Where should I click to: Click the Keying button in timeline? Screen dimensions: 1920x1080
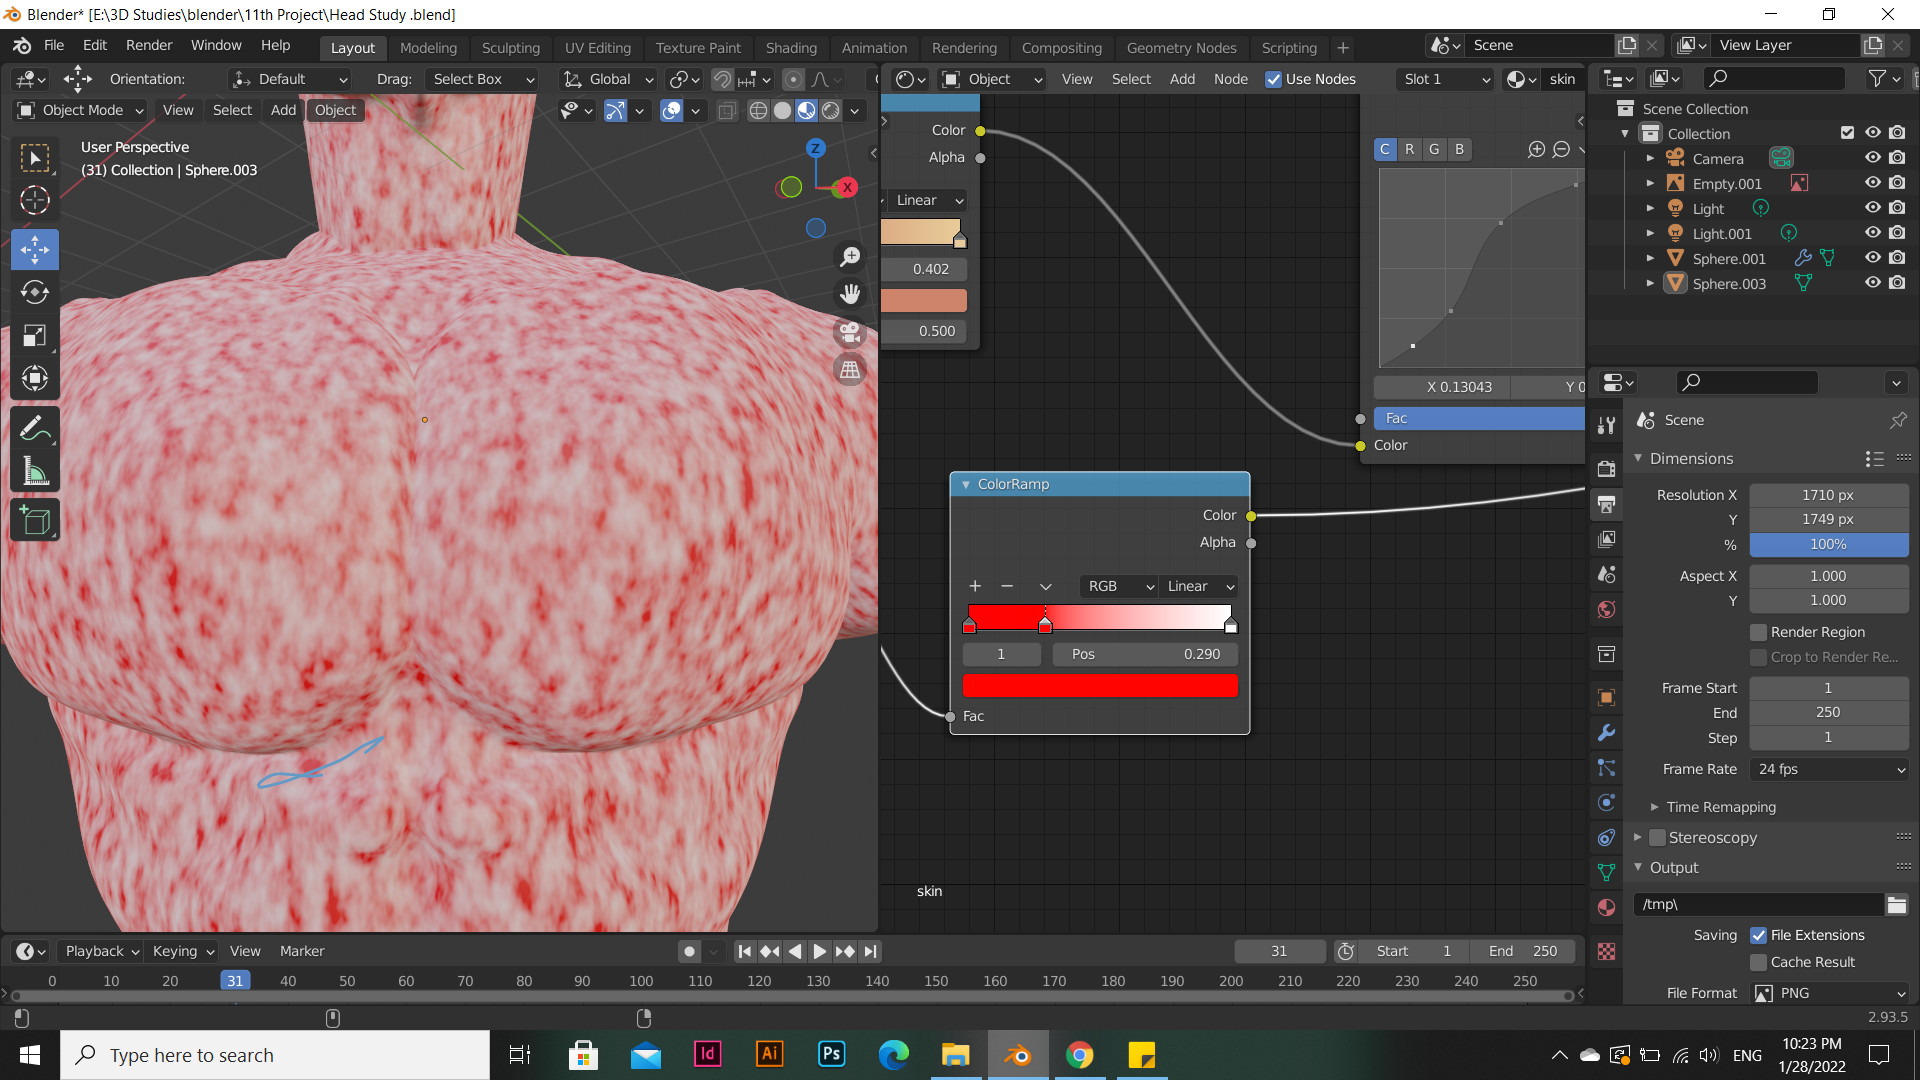pos(183,951)
